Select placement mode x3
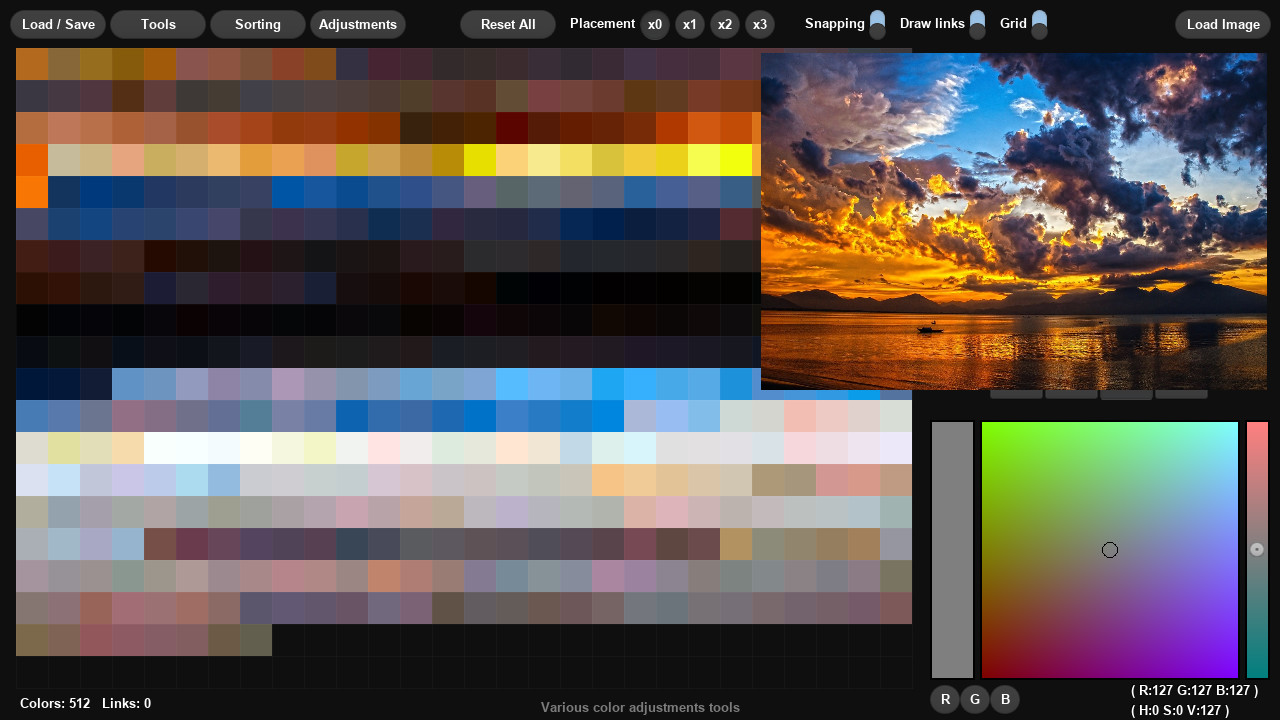Image resolution: width=1280 pixels, height=720 pixels. click(760, 25)
